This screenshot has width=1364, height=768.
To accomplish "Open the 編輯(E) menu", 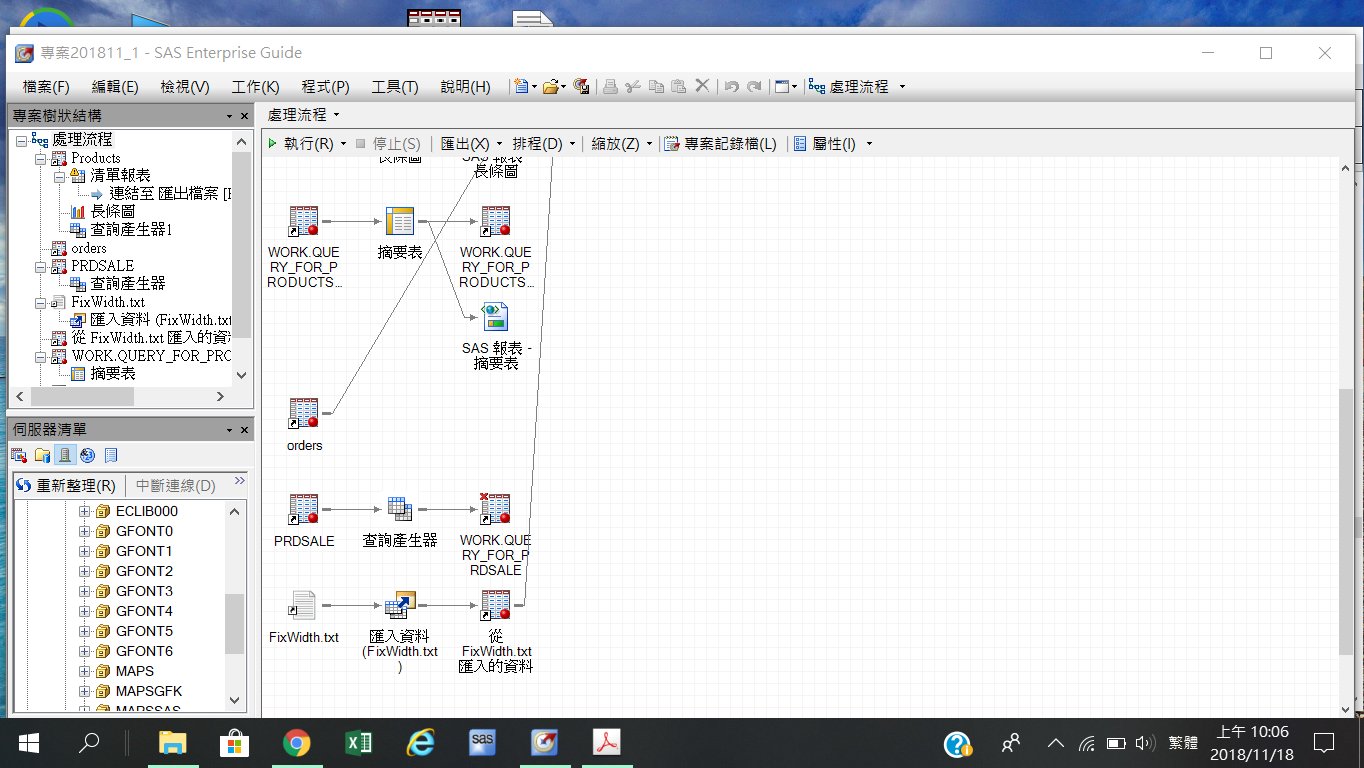I will tap(115, 87).
